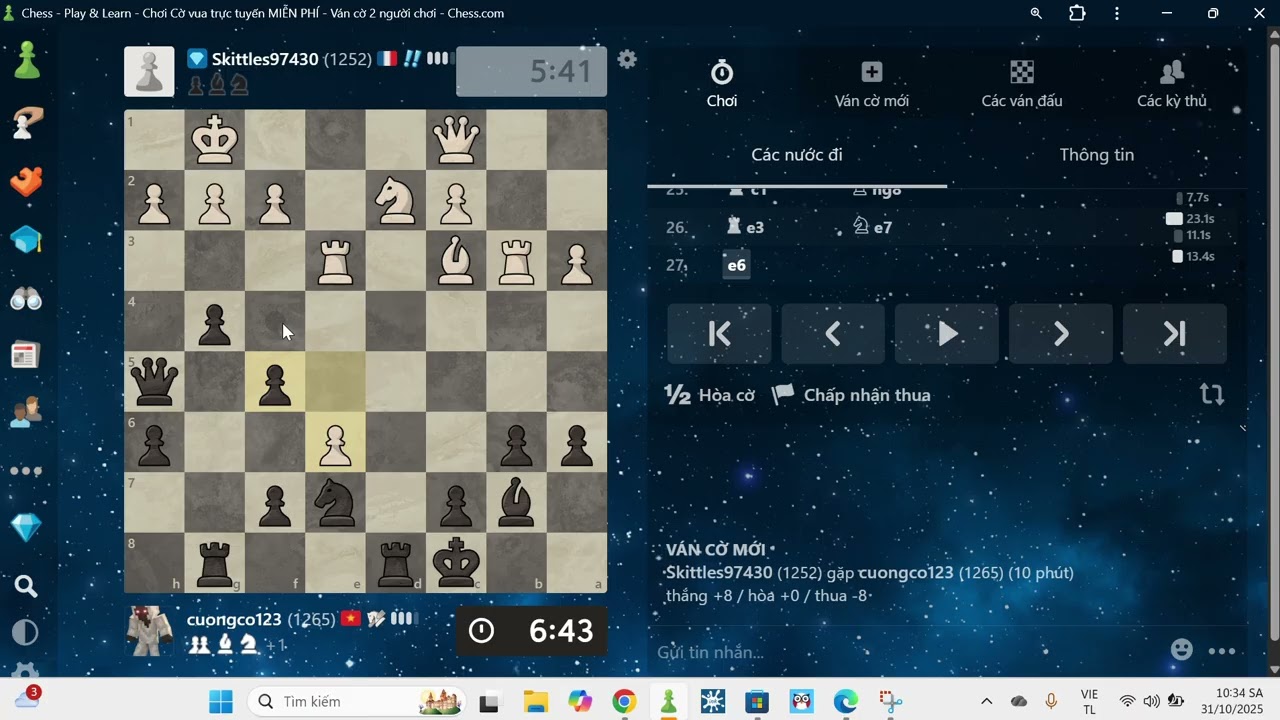Switch to the Chơi tab
Viewport: 1280px width, 720px height.
coord(722,84)
